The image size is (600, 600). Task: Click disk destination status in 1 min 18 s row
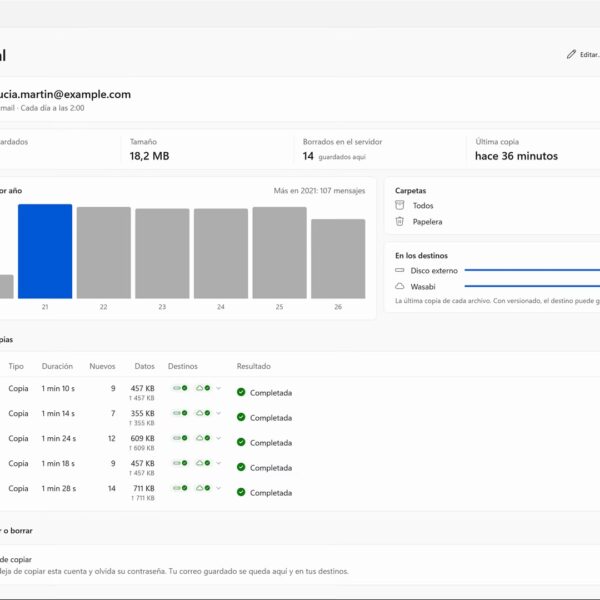(180, 463)
